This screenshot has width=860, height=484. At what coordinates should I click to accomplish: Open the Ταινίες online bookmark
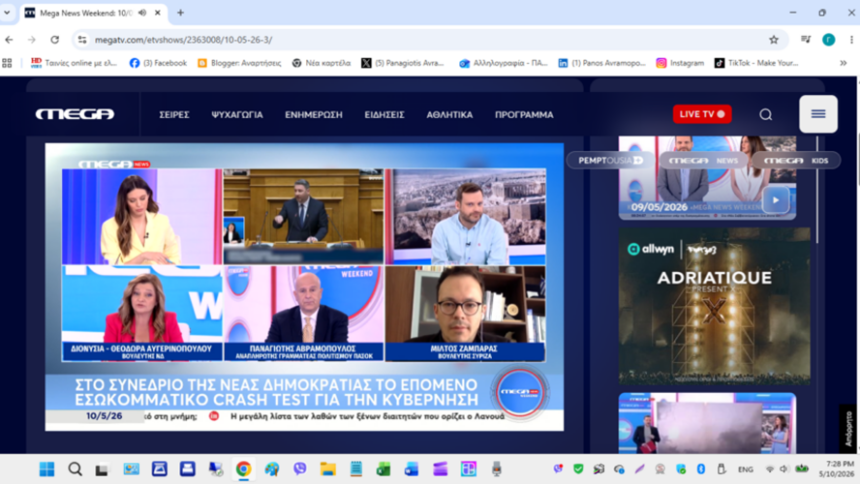click(x=74, y=63)
